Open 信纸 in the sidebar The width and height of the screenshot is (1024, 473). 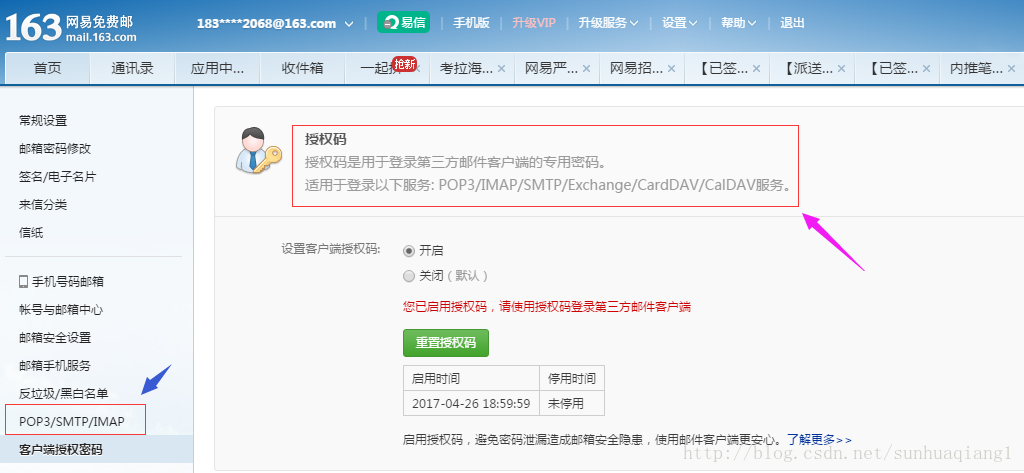coord(31,233)
